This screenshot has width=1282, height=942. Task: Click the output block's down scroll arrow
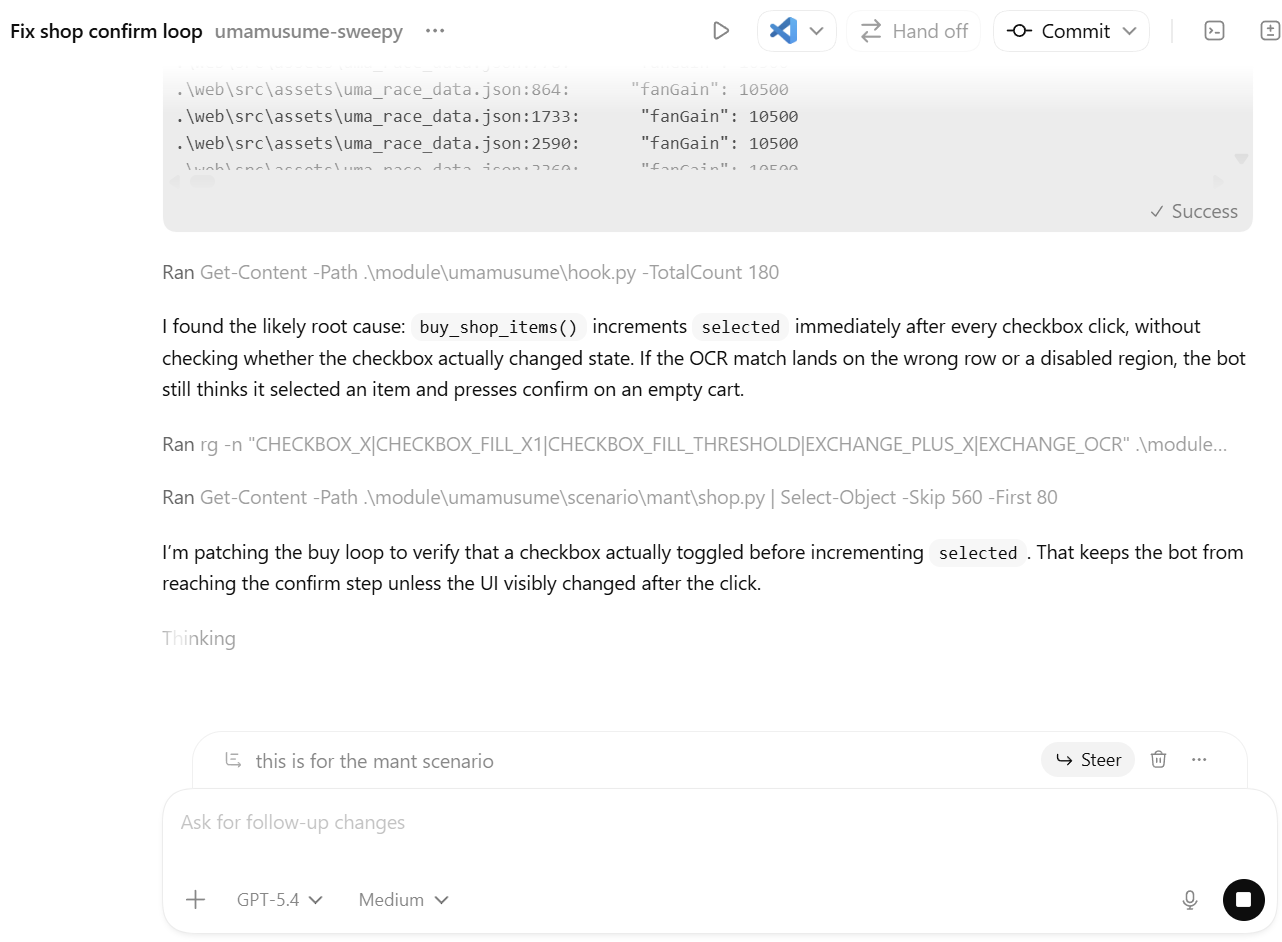(1241, 158)
